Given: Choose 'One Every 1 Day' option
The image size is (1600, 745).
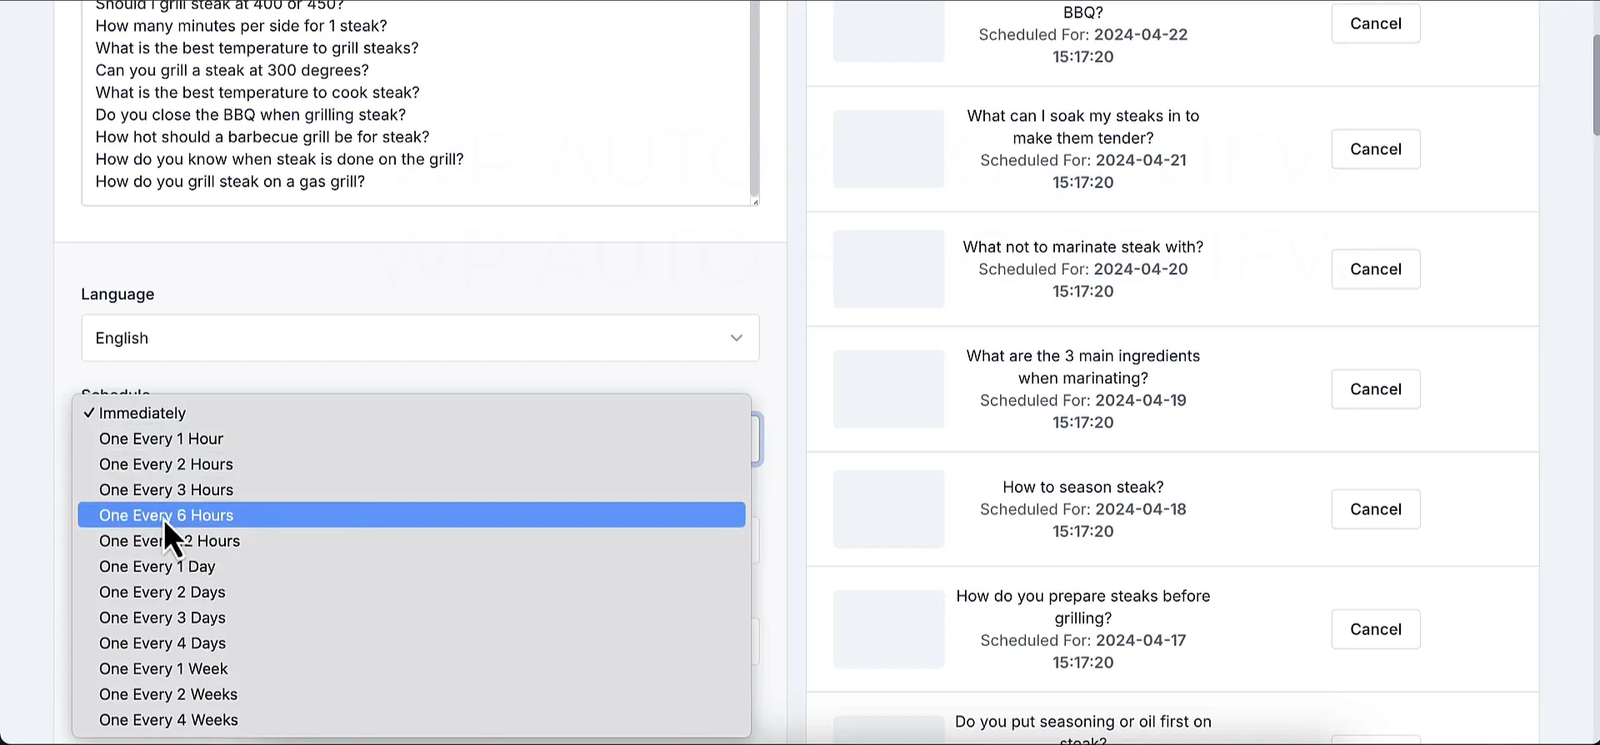Looking at the screenshot, I should click(411, 566).
